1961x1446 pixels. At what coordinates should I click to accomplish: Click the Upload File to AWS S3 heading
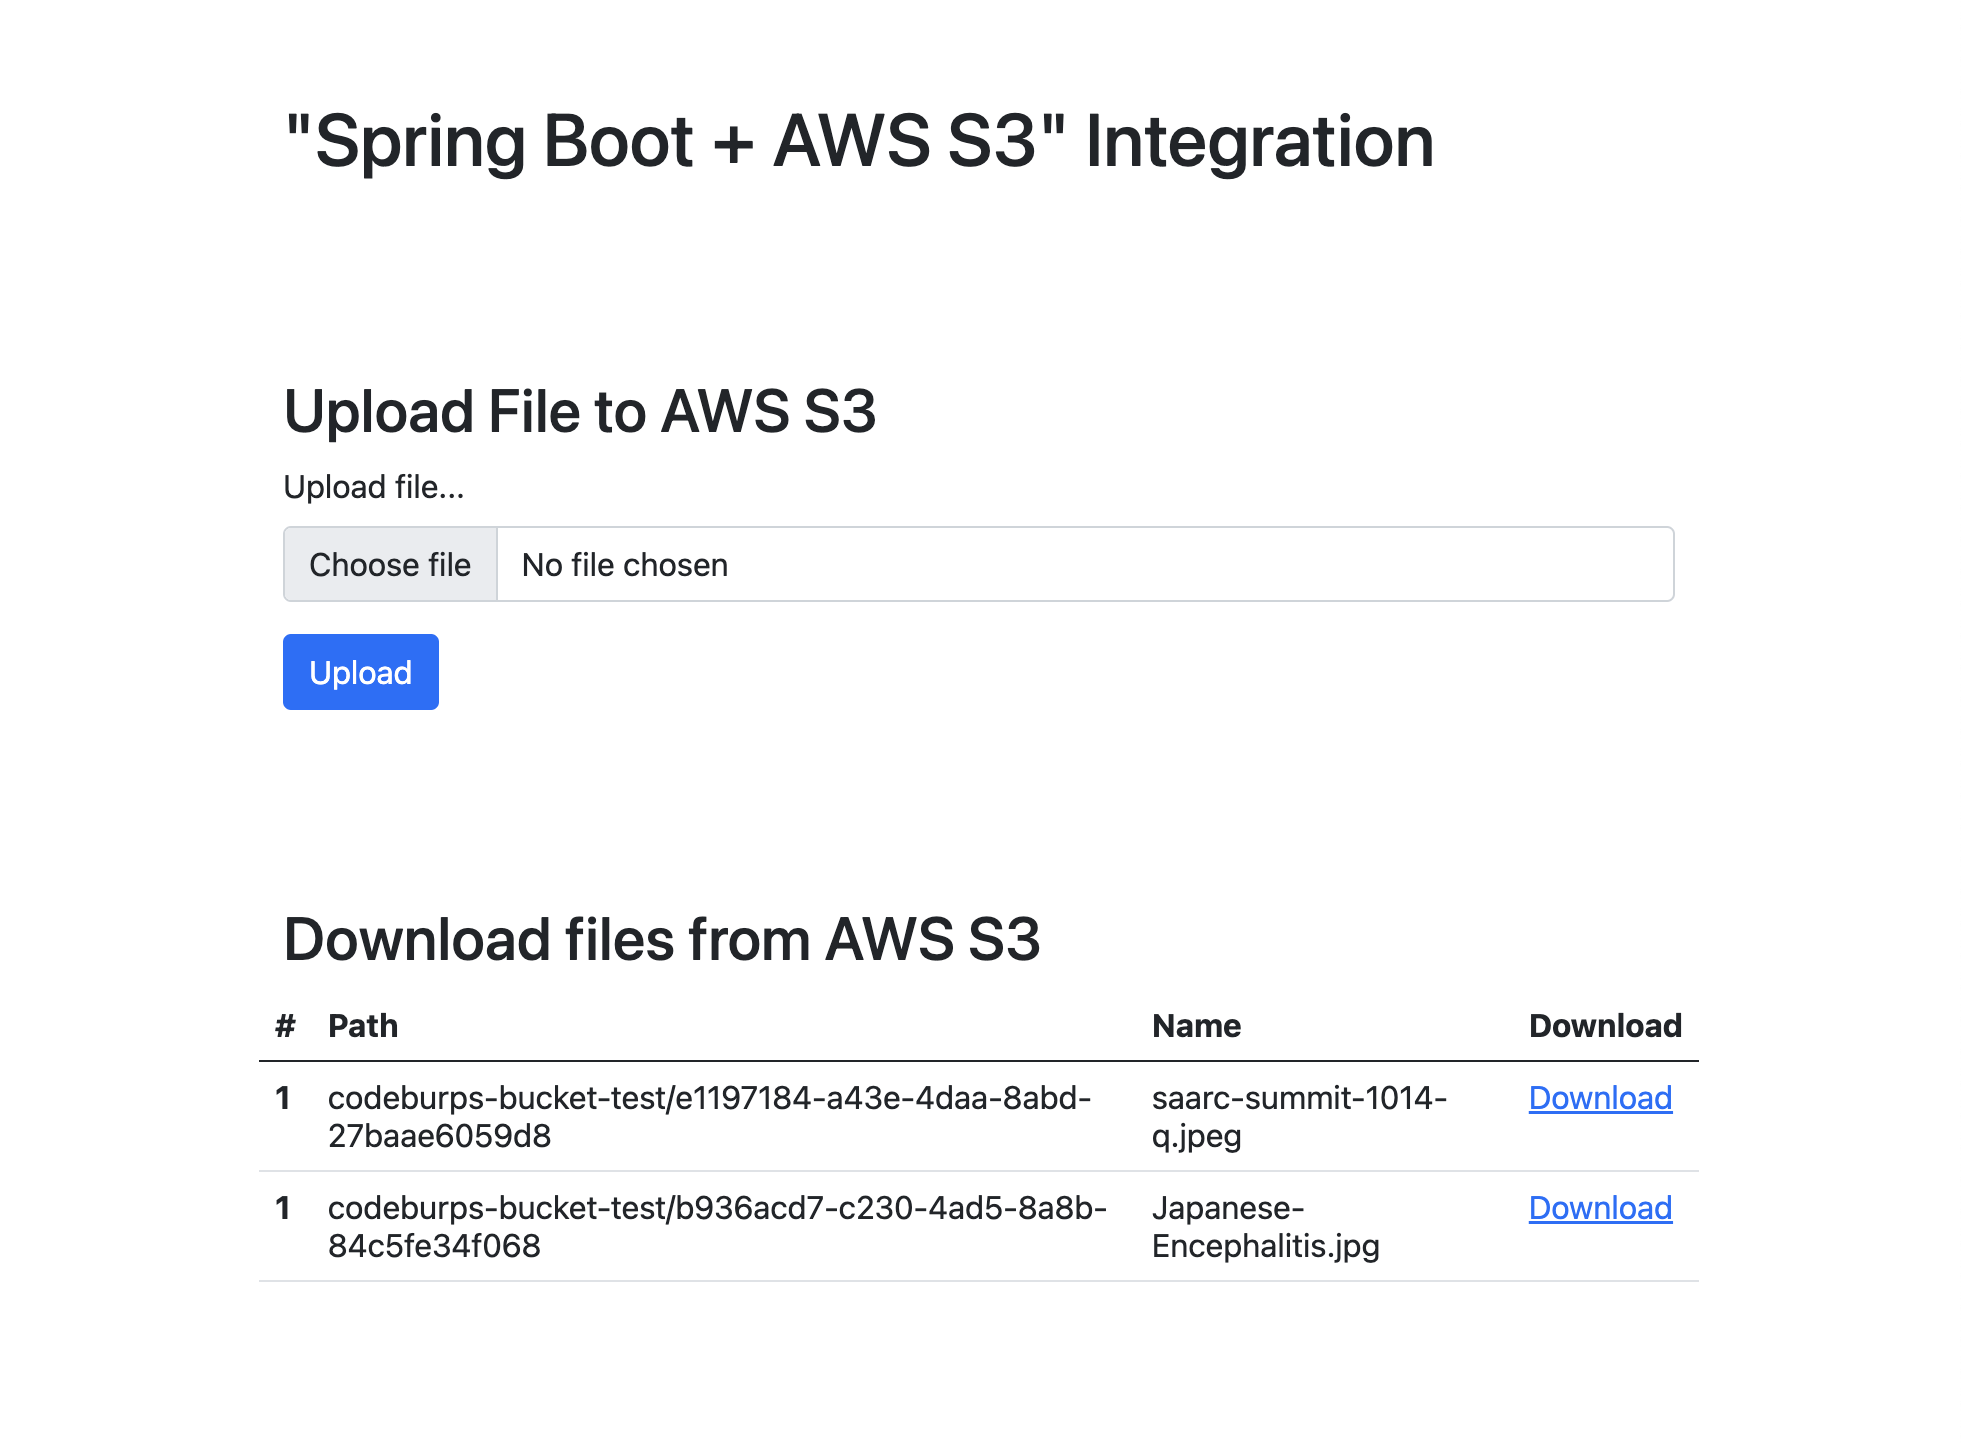[580, 411]
